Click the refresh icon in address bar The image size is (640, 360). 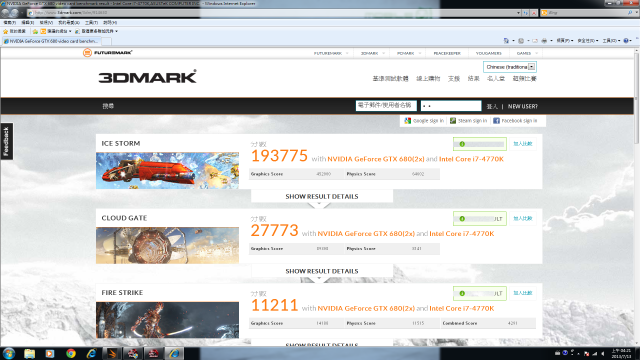tap(526, 13)
